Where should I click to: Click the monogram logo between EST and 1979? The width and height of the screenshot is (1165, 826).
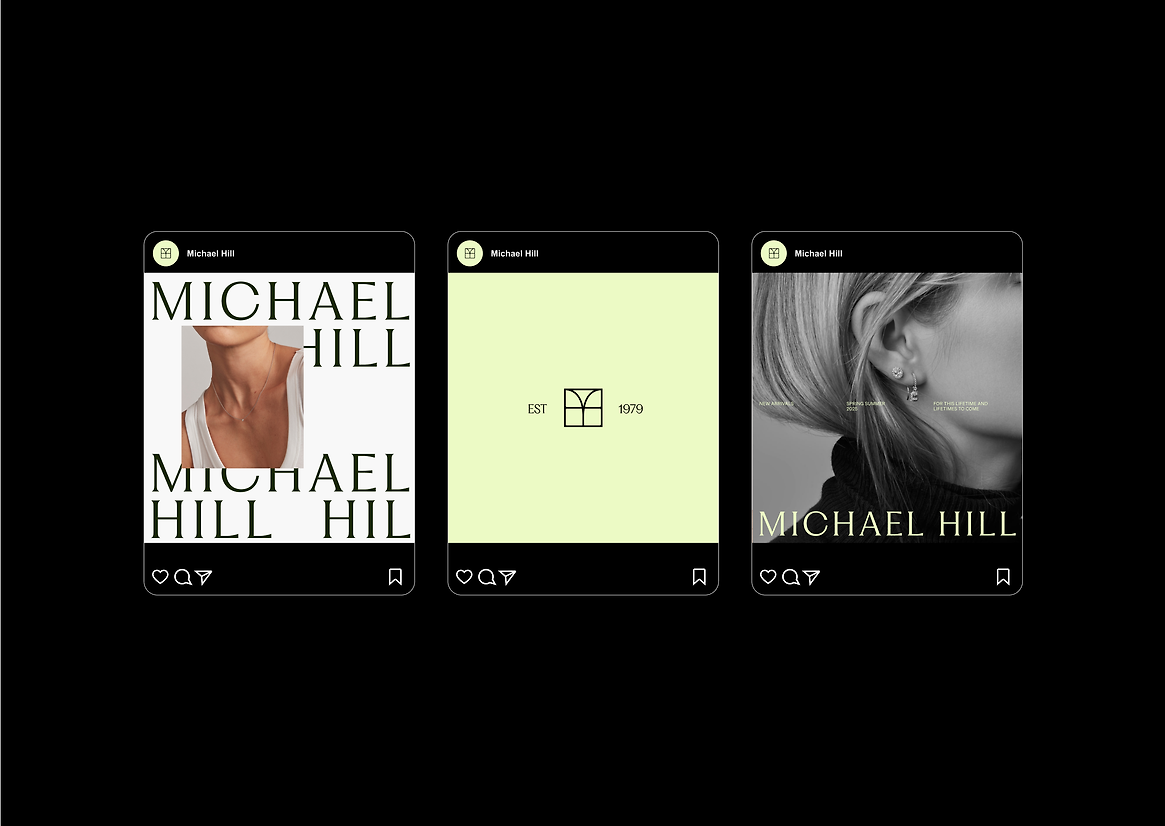(583, 408)
